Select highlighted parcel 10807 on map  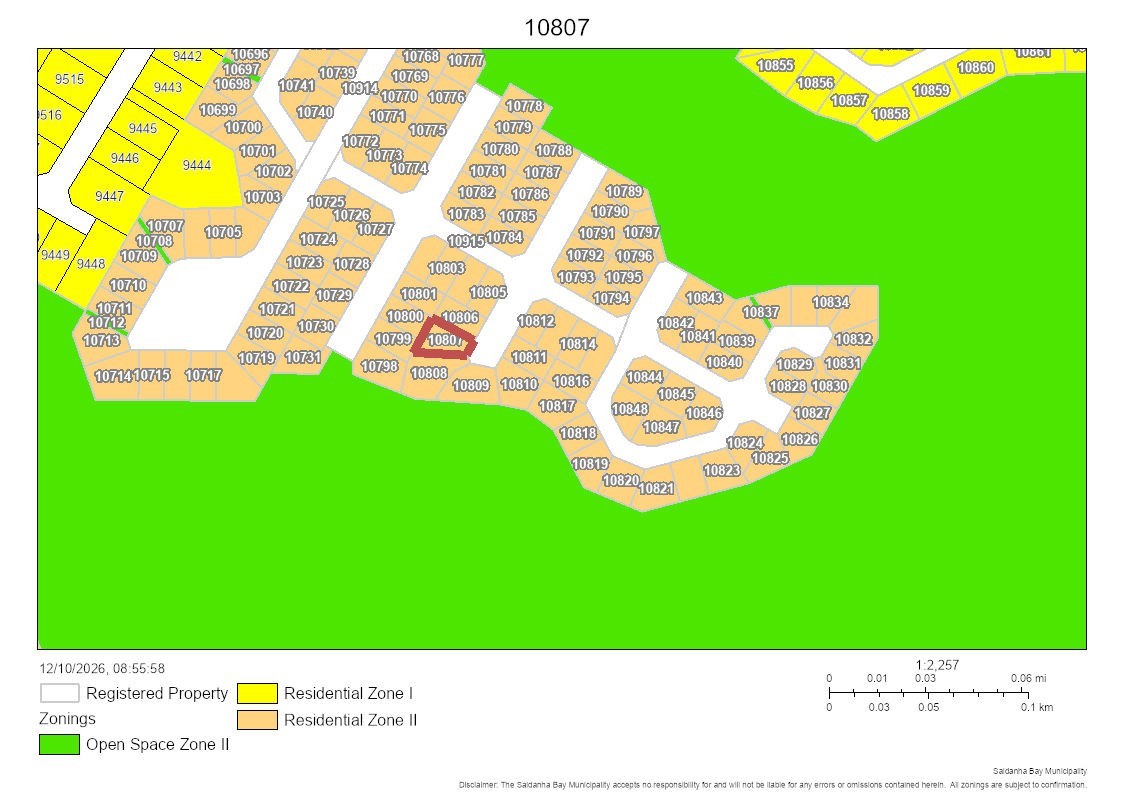pos(443,340)
